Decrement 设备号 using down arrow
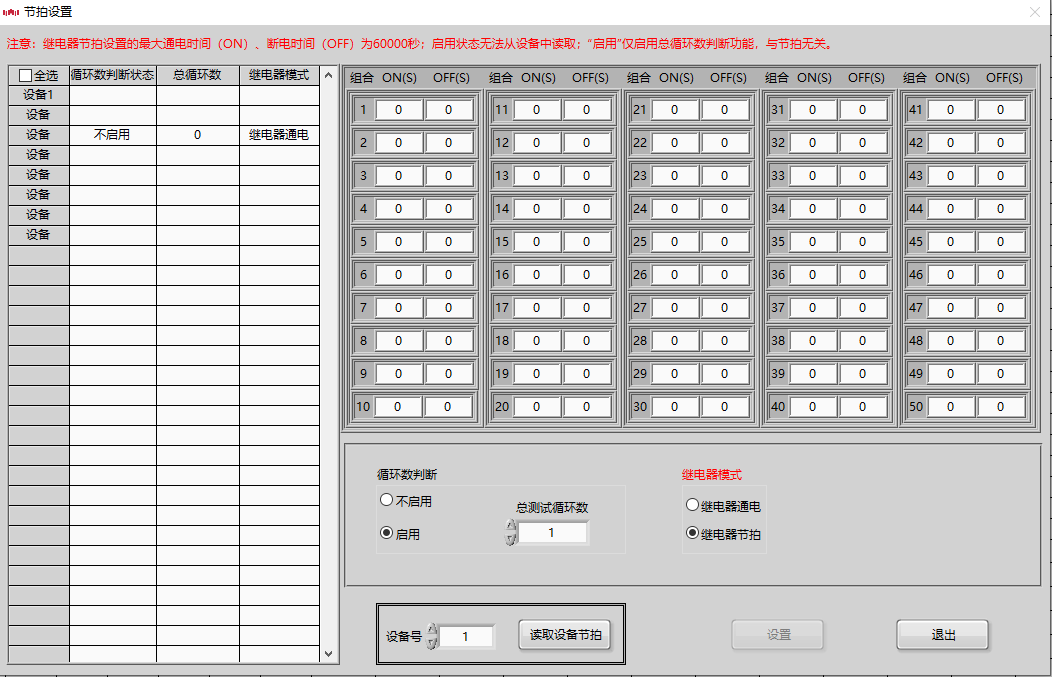The width and height of the screenshot is (1052, 677). pyautogui.click(x=432, y=642)
